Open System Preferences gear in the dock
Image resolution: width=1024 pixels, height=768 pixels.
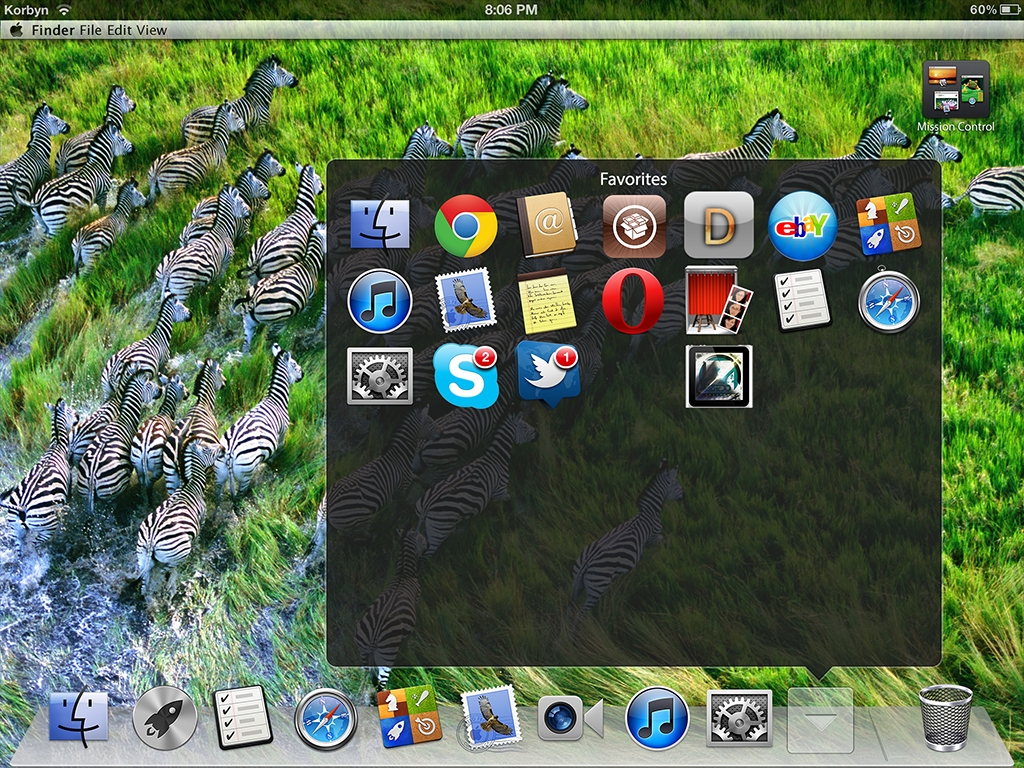tap(739, 718)
